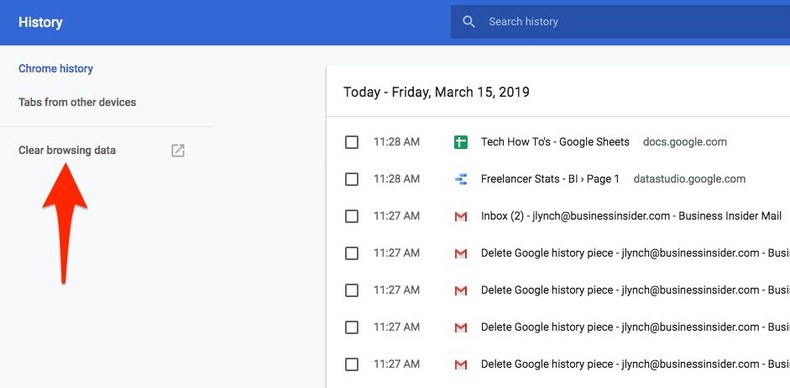The image size is (790, 388).
Task: Open Tech How To's - Google Sheets link
Action: pyautogui.click(x=555, y=142)
